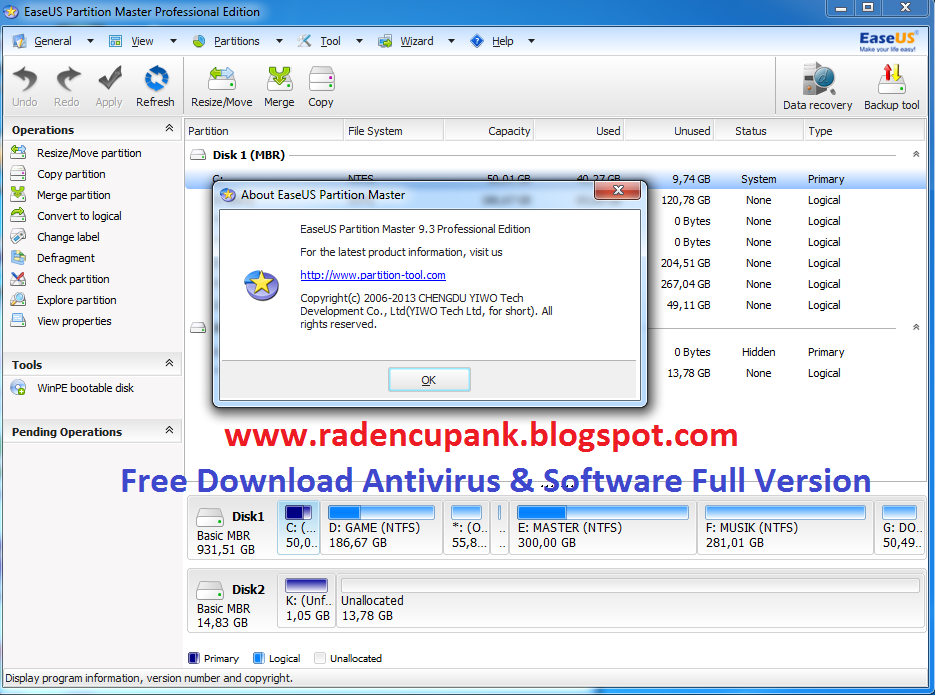Collapse the Tools panel section
Image resolution: width=935 pixels, height=695 pixels.
[x=169, y=363]
